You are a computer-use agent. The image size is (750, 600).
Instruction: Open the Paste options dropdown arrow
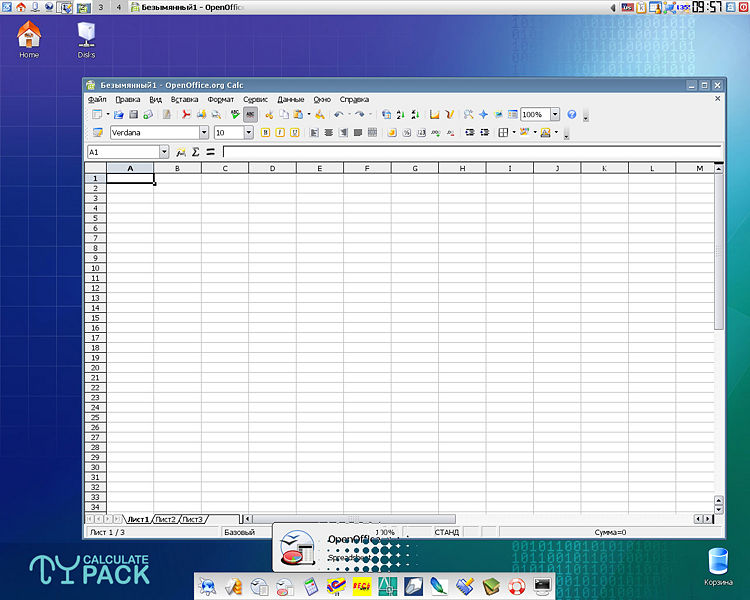pyautogui.click(x=309, y=114)
